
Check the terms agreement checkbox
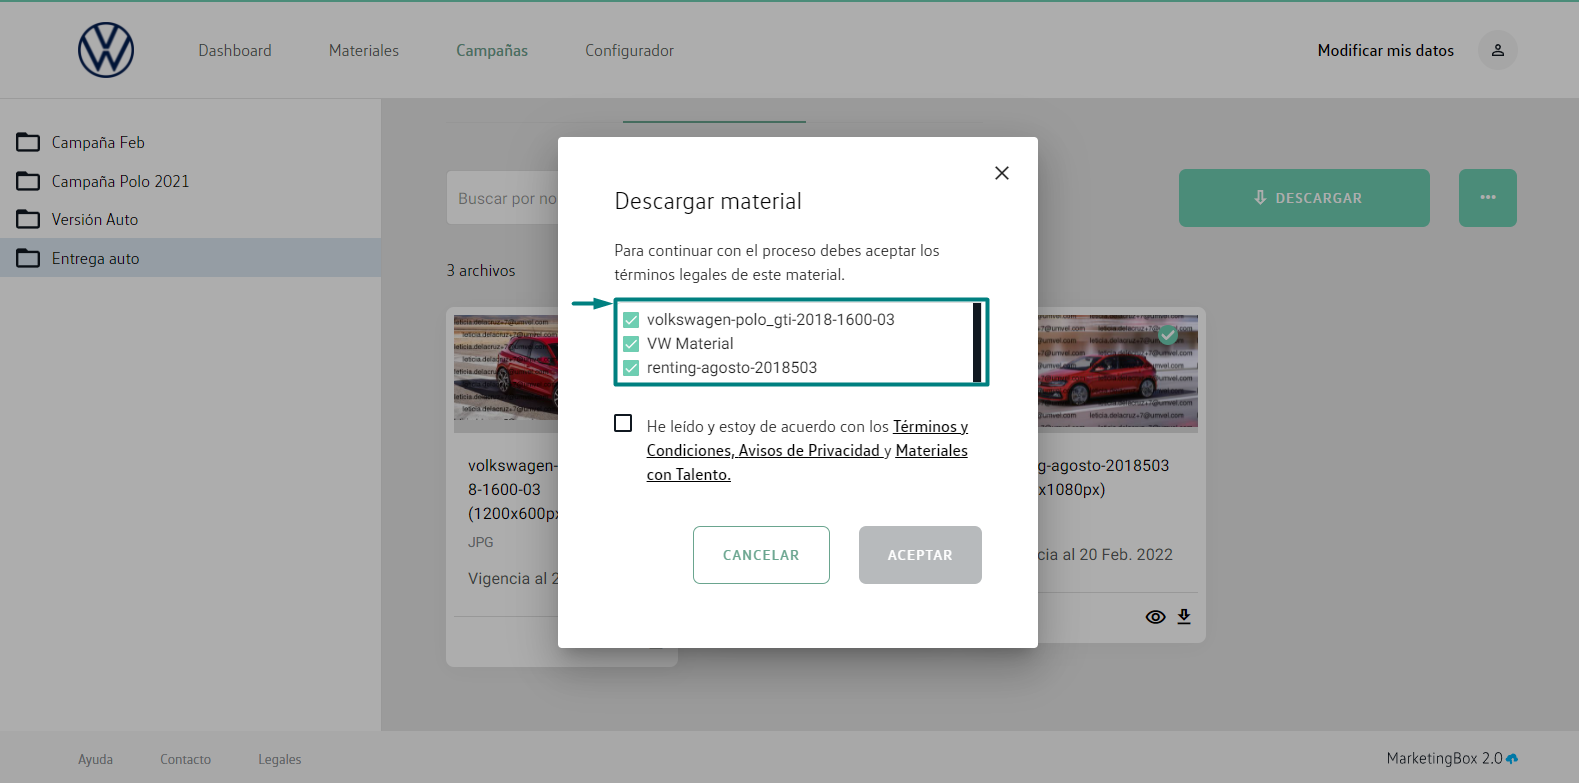(x=623, y=423)
